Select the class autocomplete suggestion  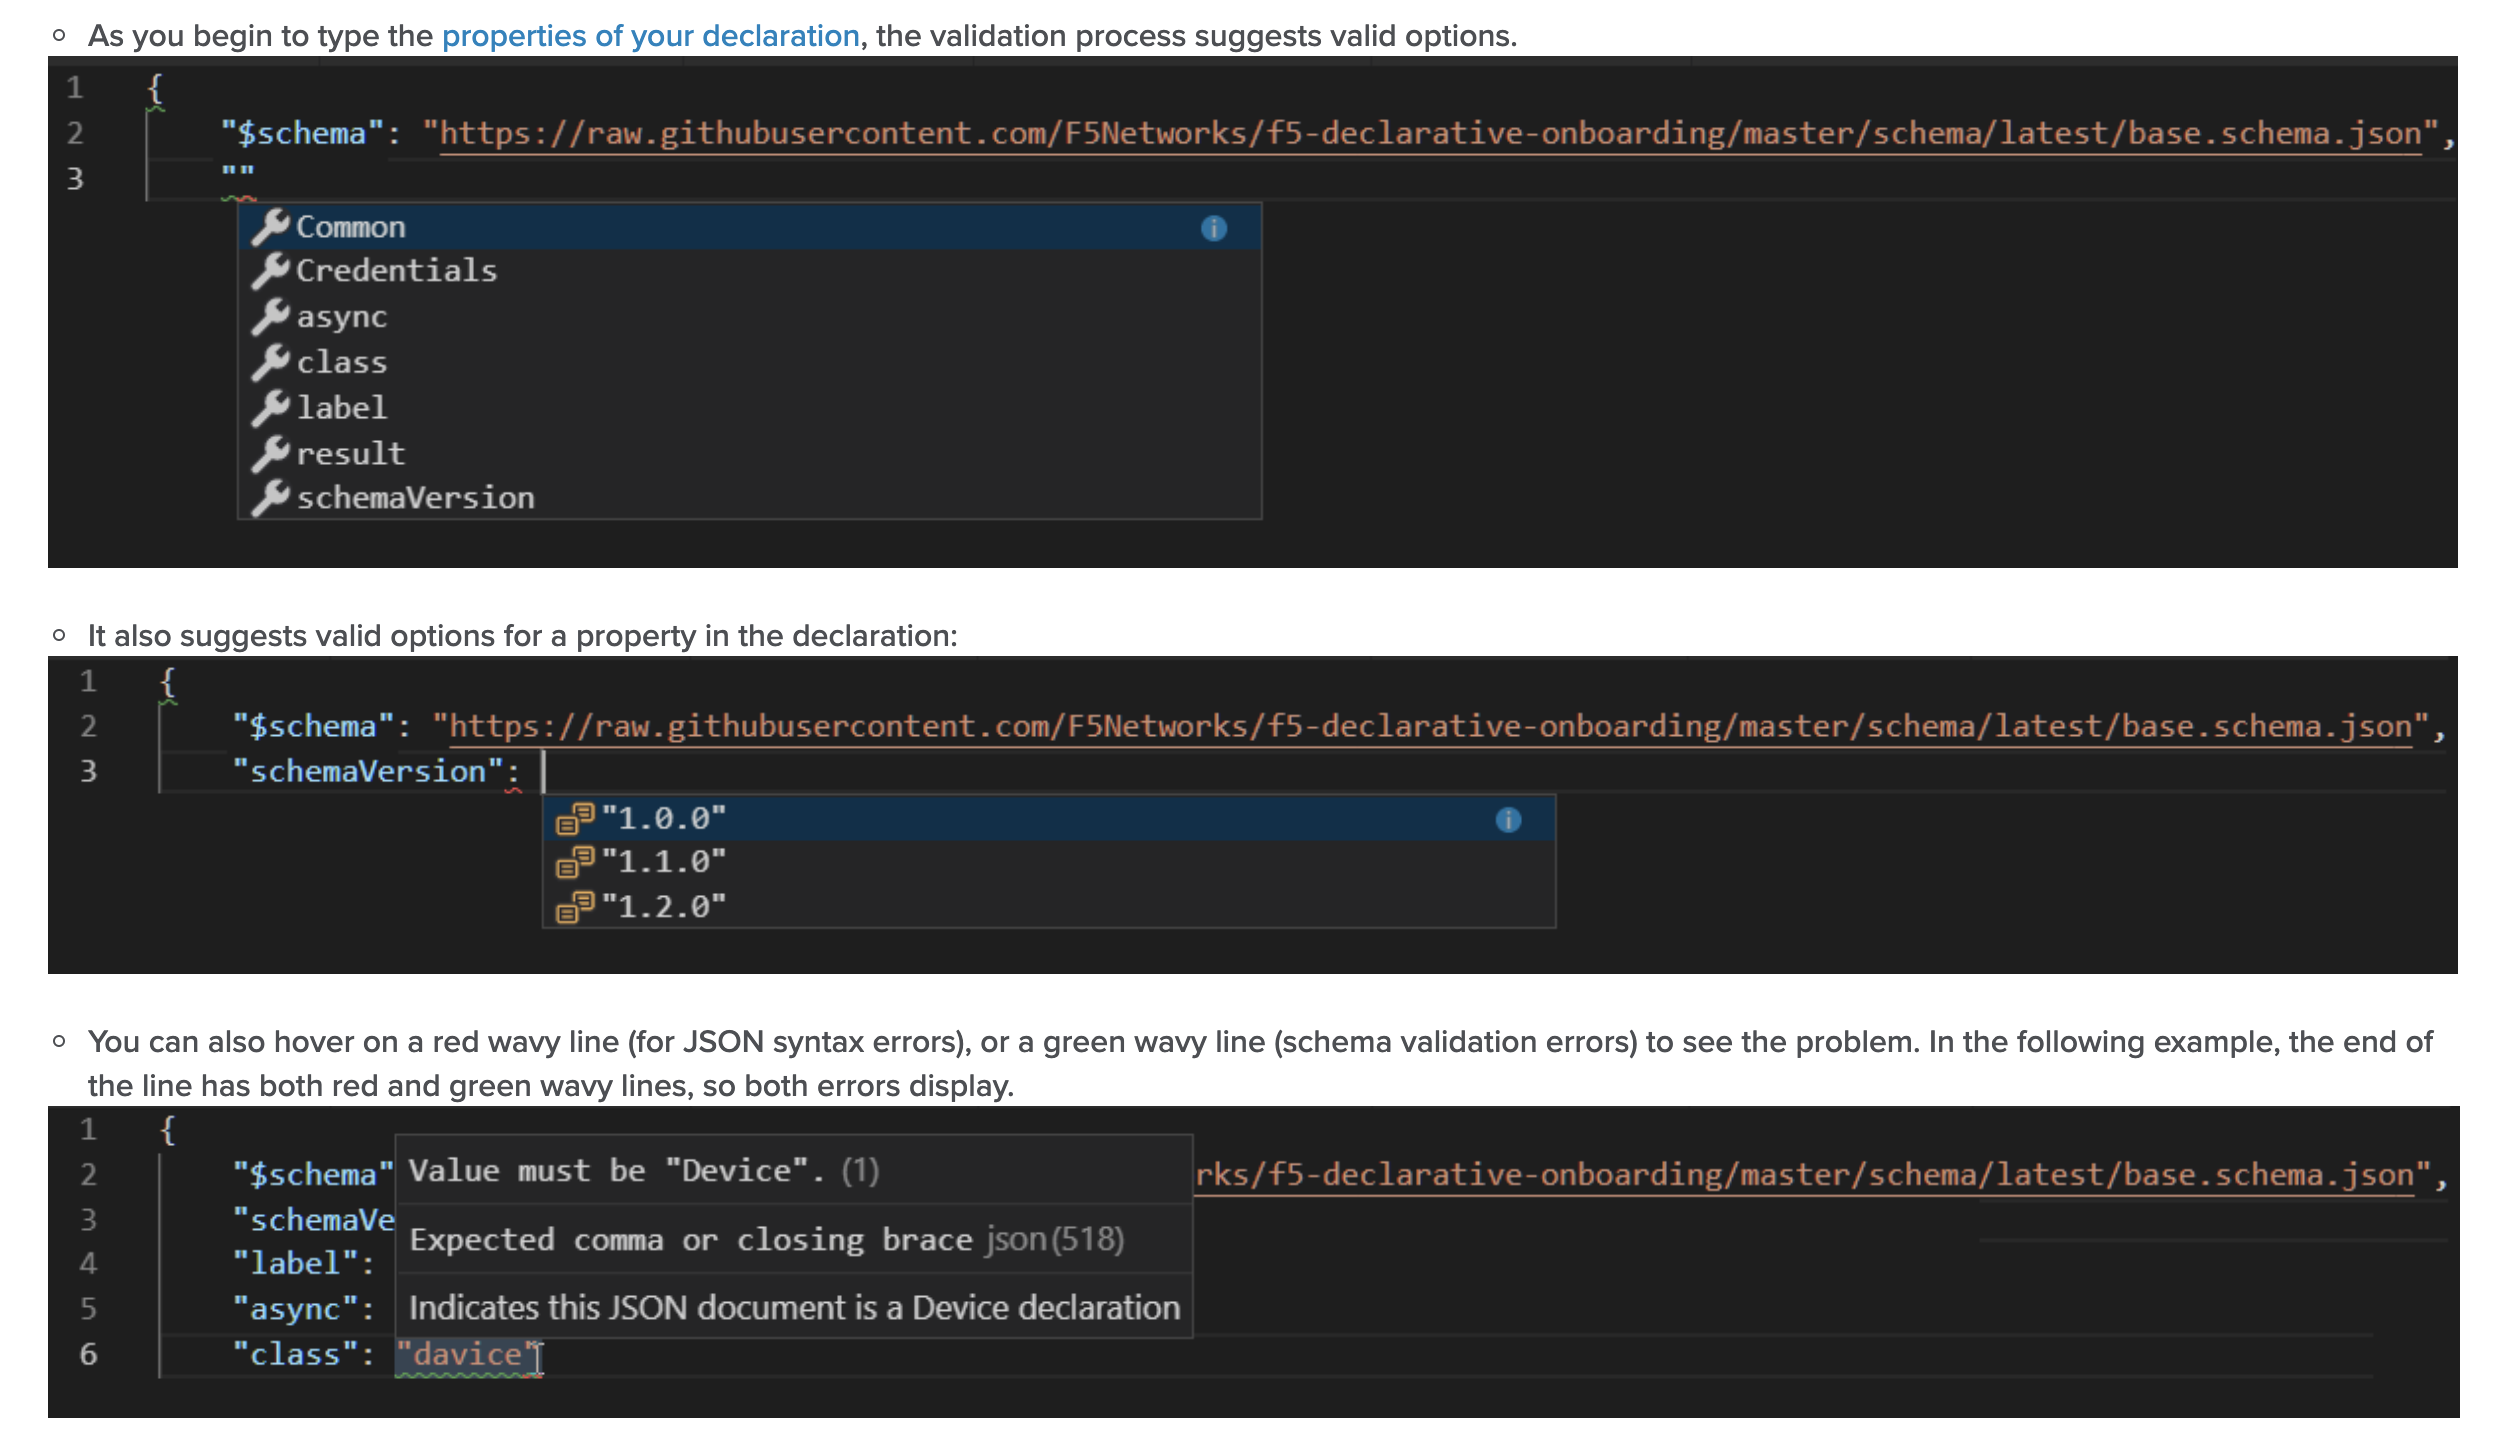click(x=341, y=362)
